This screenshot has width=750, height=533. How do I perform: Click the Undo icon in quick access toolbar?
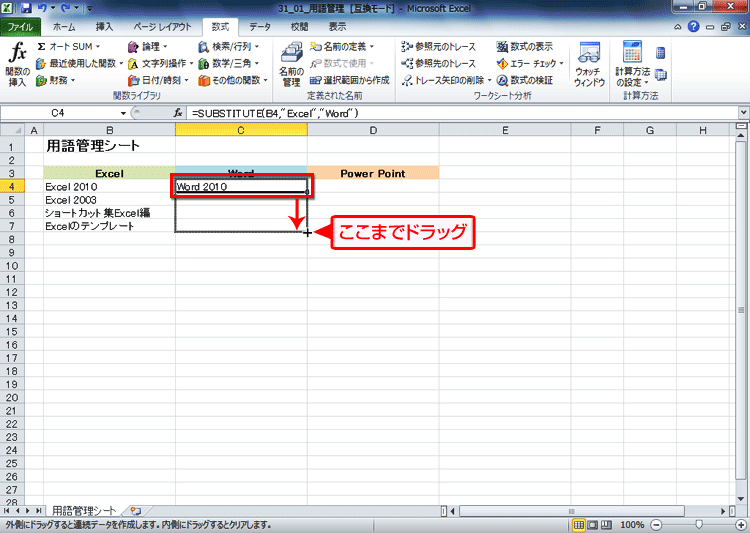point(42,8)
